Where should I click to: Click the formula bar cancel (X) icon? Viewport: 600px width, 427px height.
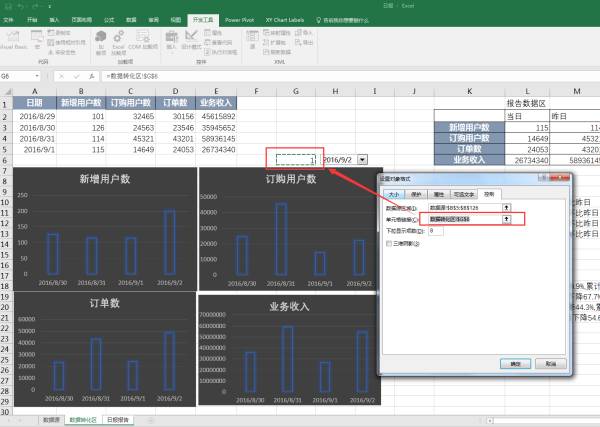(61, 76)
